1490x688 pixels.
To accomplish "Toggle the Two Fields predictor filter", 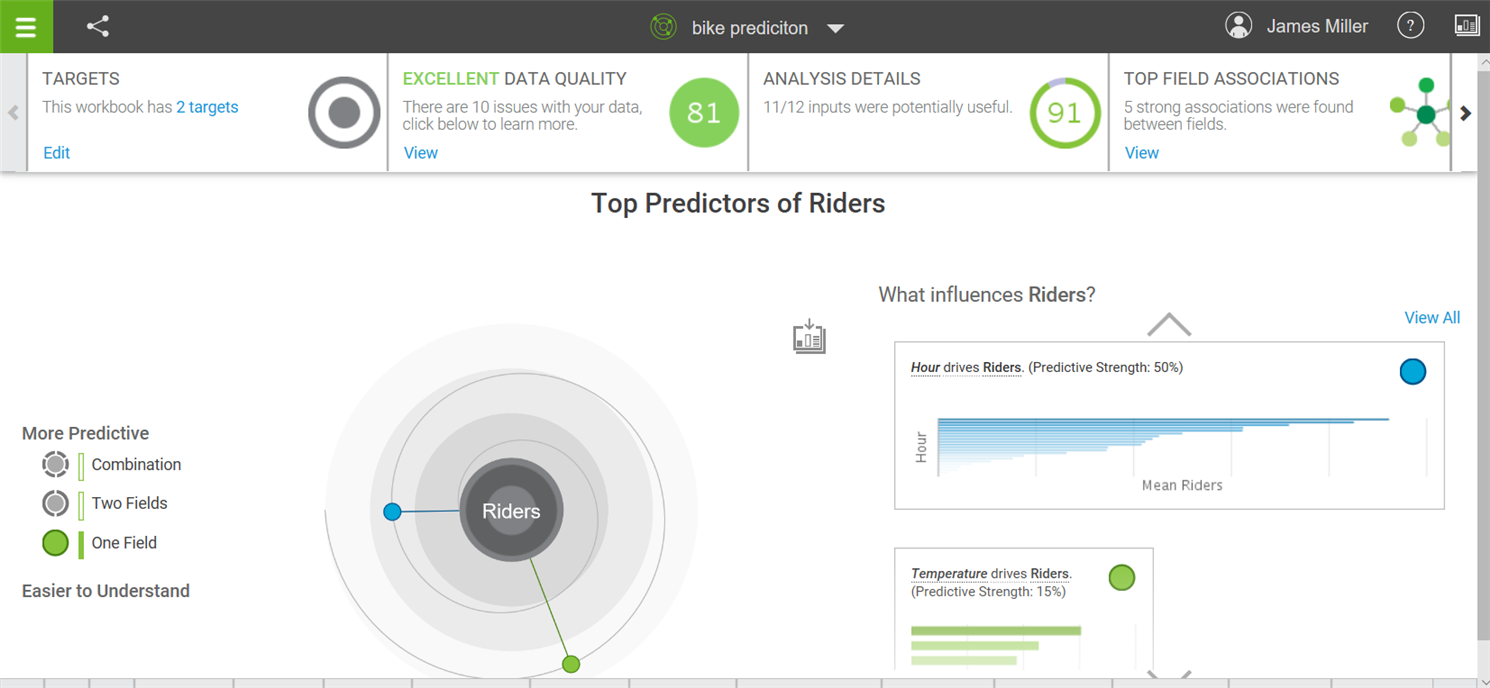I will [x=56, y=503].
